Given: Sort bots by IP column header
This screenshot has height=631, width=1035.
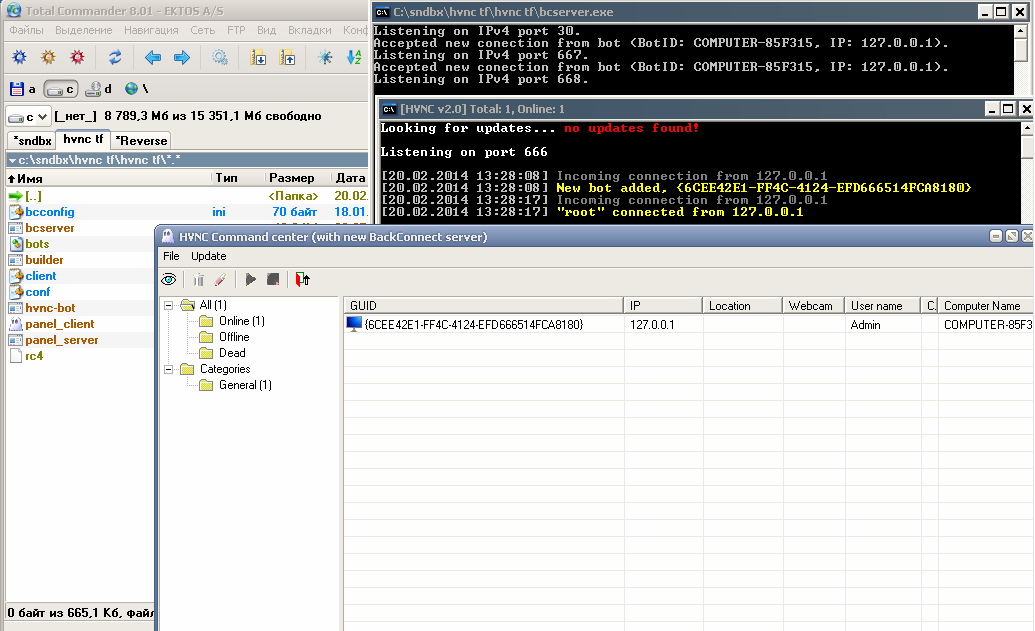Looking at the screenshot, I should pyautogui.click(x=663, y=306).
